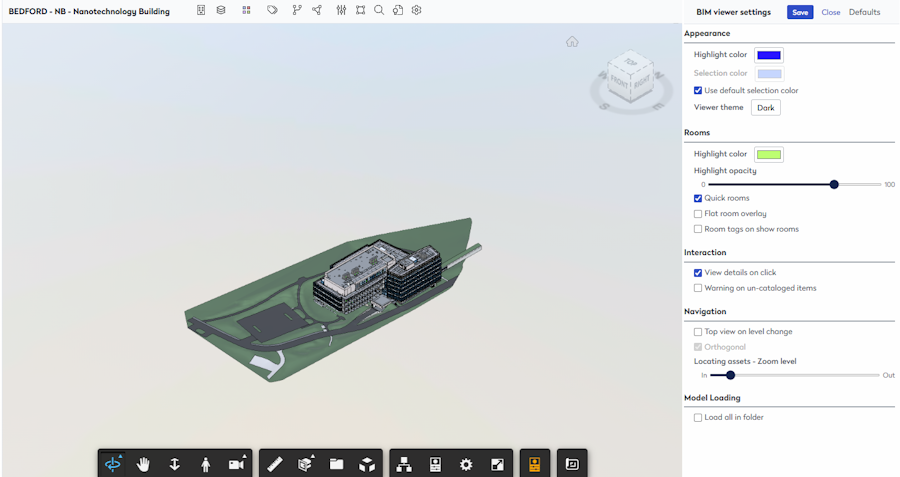Select the Orbit tool in bottom toolbar
Viewport: 900px width, 477px height.
coord(113,464)
